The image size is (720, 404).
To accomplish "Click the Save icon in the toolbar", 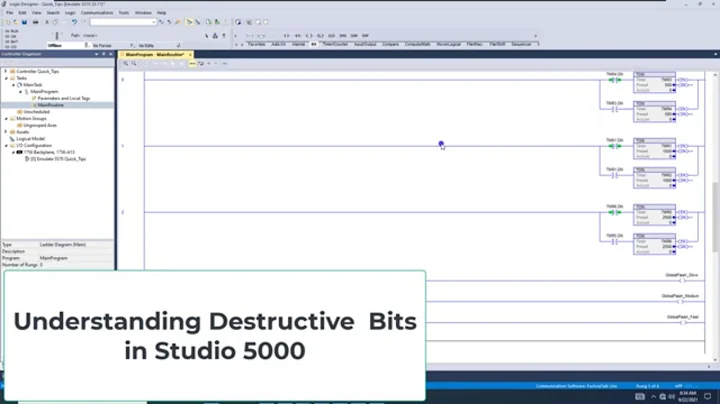I will click(24, 22).
